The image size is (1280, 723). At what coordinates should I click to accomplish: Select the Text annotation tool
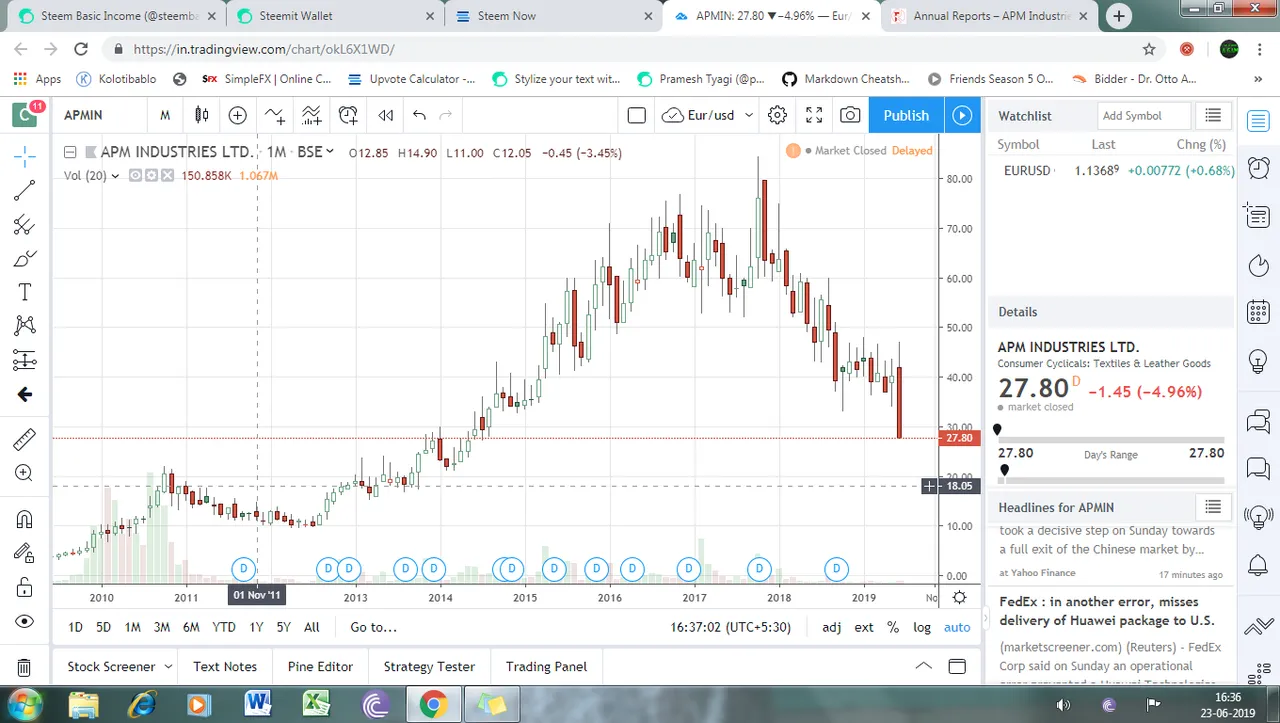tap(25, 292)
